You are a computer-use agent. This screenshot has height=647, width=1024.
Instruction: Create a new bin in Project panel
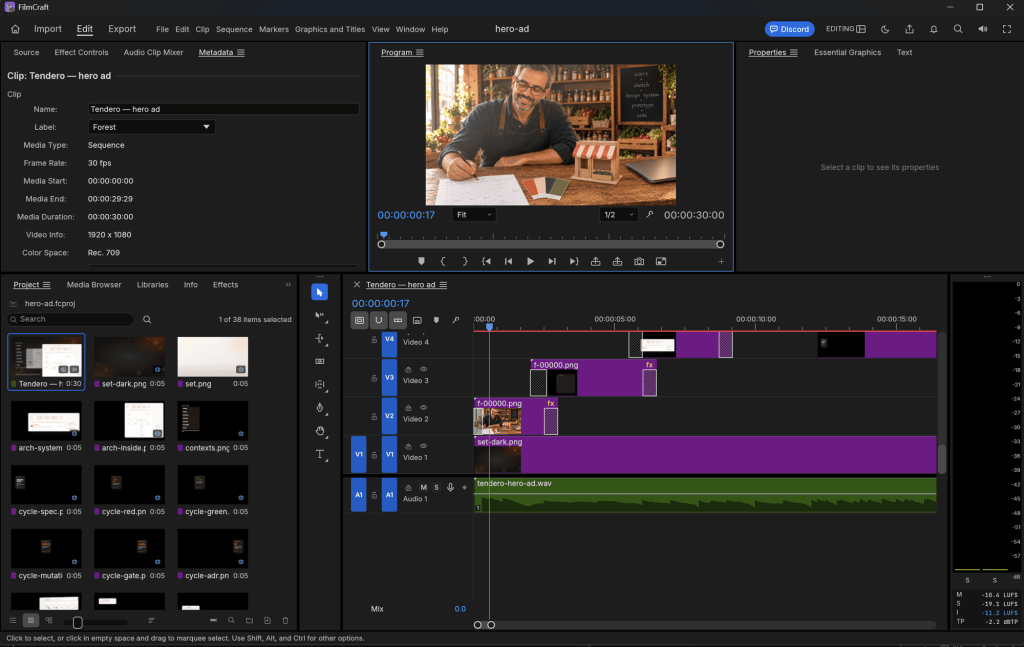point(249,620)
